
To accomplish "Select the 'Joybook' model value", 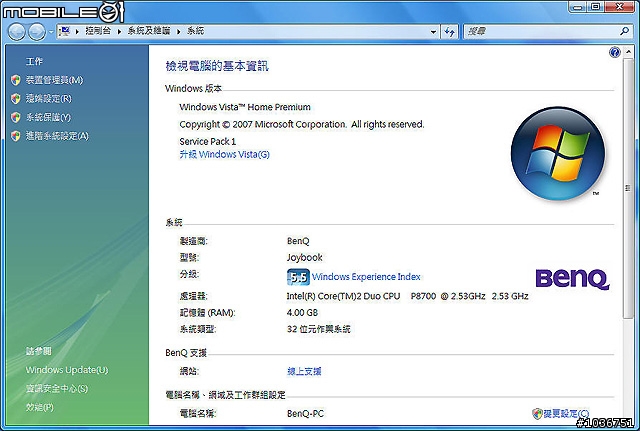I will (304, 258).
